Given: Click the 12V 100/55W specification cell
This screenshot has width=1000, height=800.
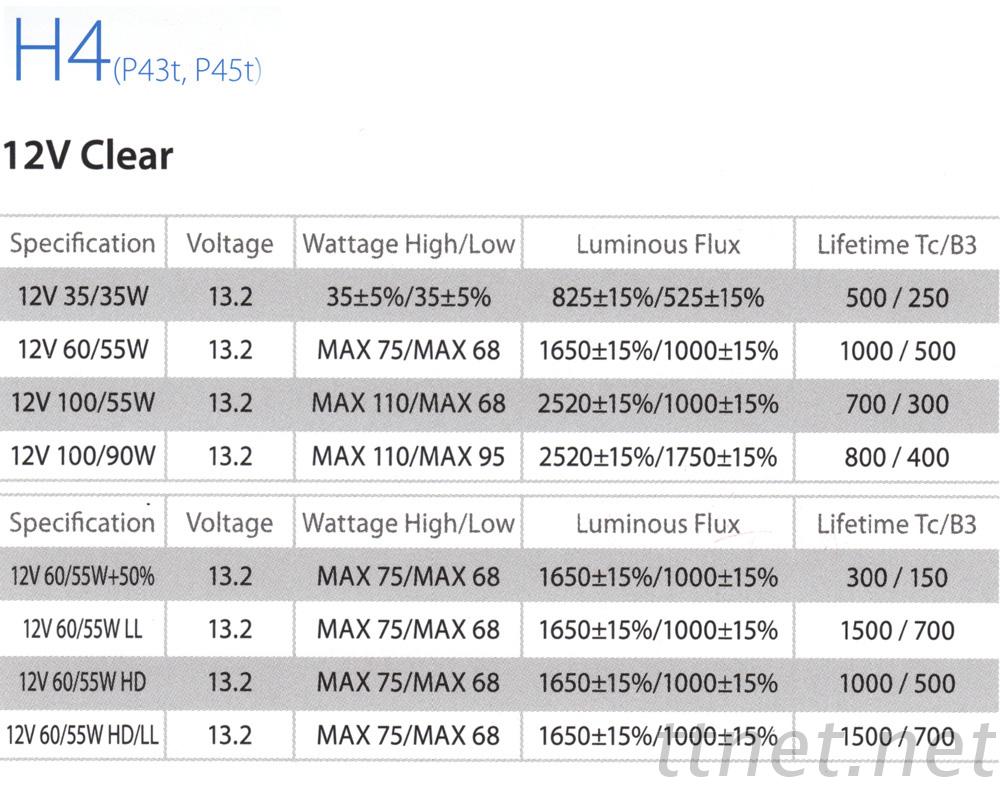Looking at the screenshot, I should [x=83, y=403].
